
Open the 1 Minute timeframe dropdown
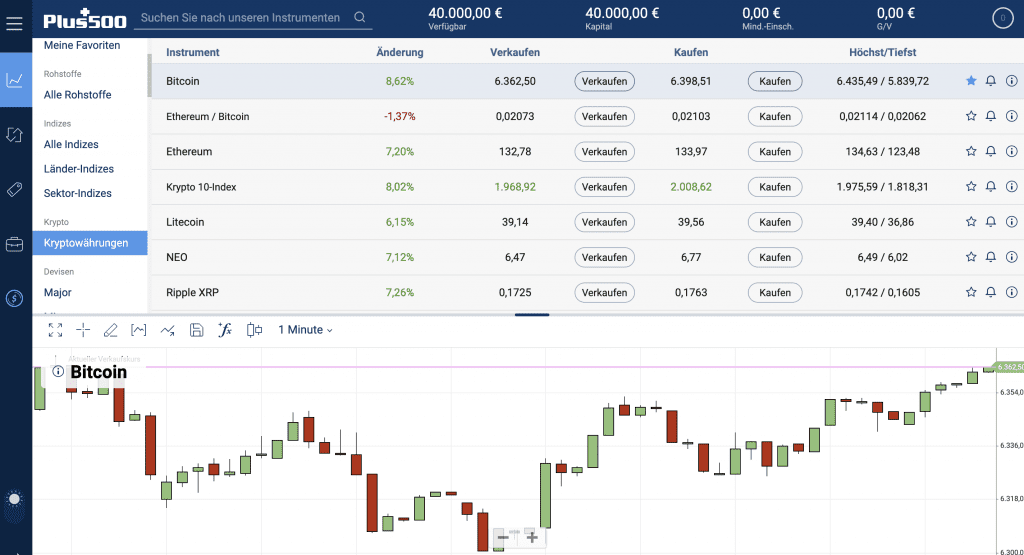[x=305, y=330]
